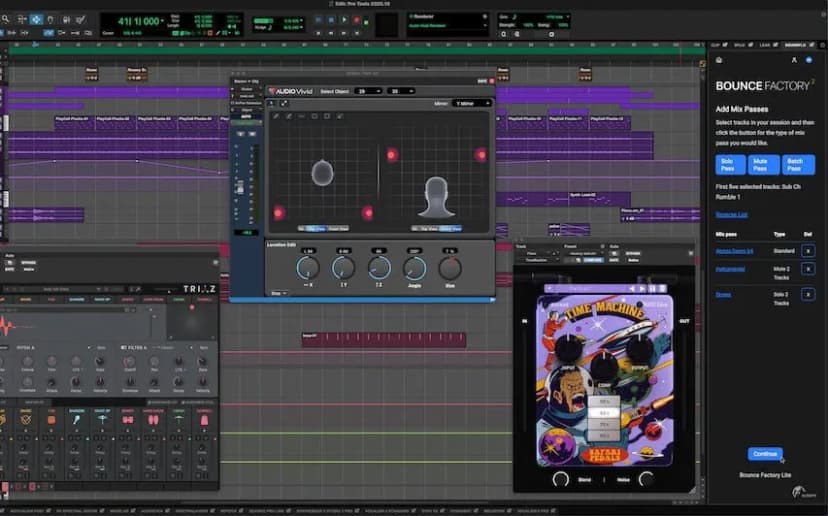Turn the right Output knob on Time Machine
This screenshot has height=516, width=828.
click(640, 349)
